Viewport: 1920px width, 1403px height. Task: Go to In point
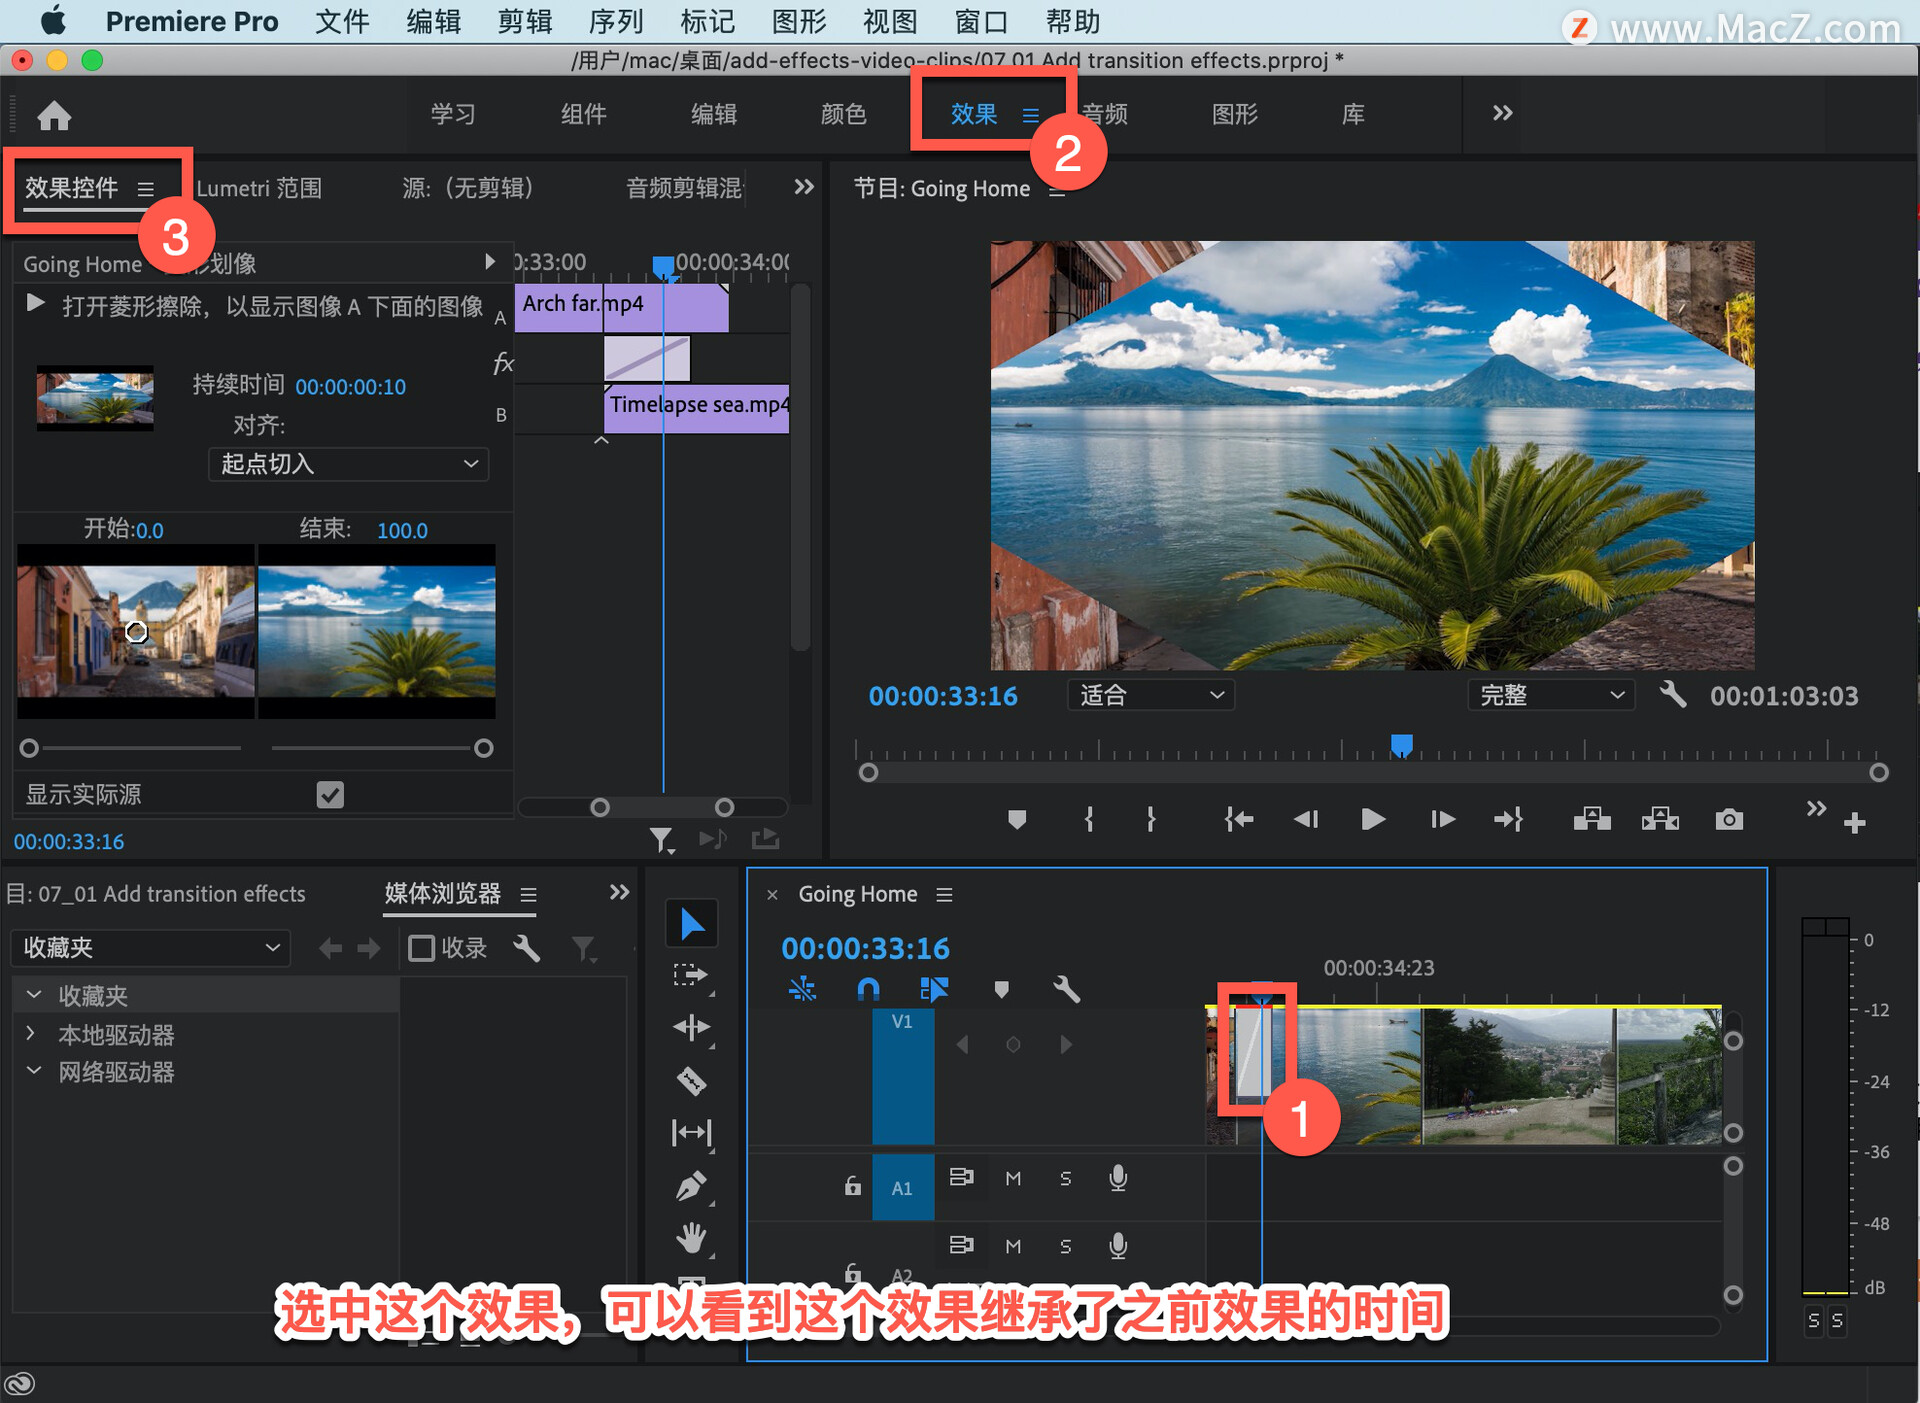(1238, 820)
